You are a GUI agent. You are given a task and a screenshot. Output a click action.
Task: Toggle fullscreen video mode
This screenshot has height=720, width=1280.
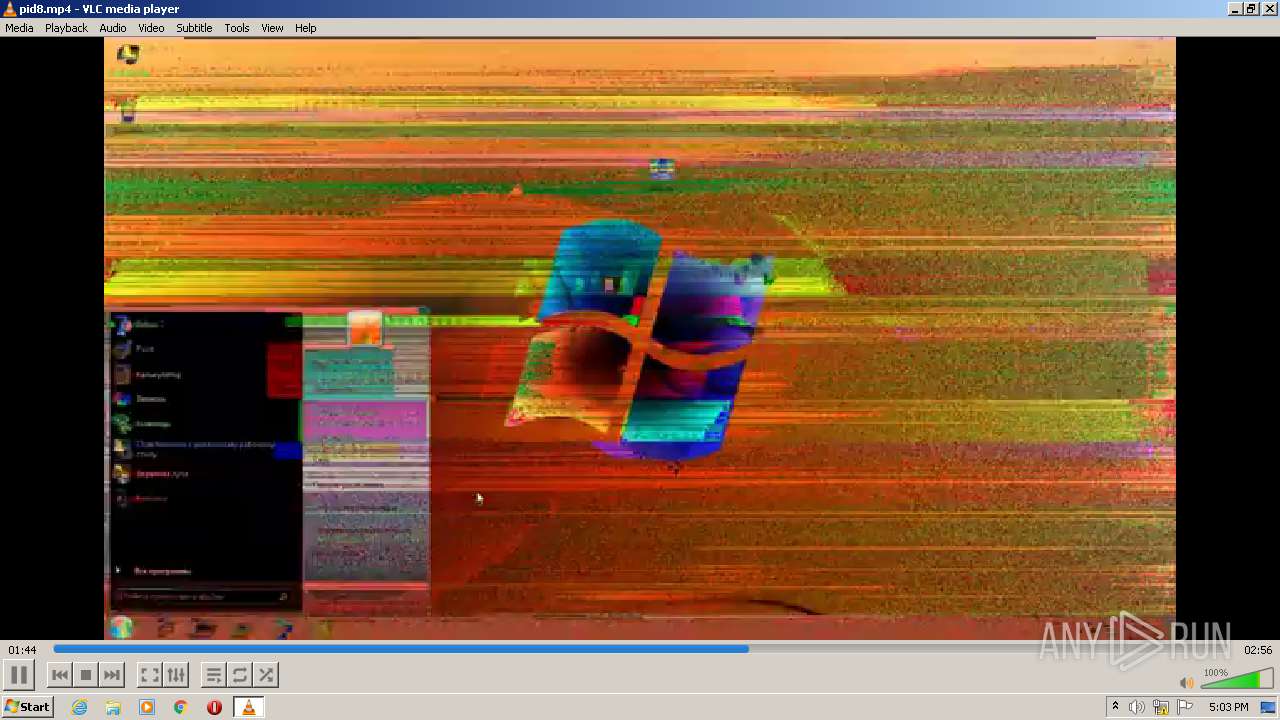tap(149, 675)
